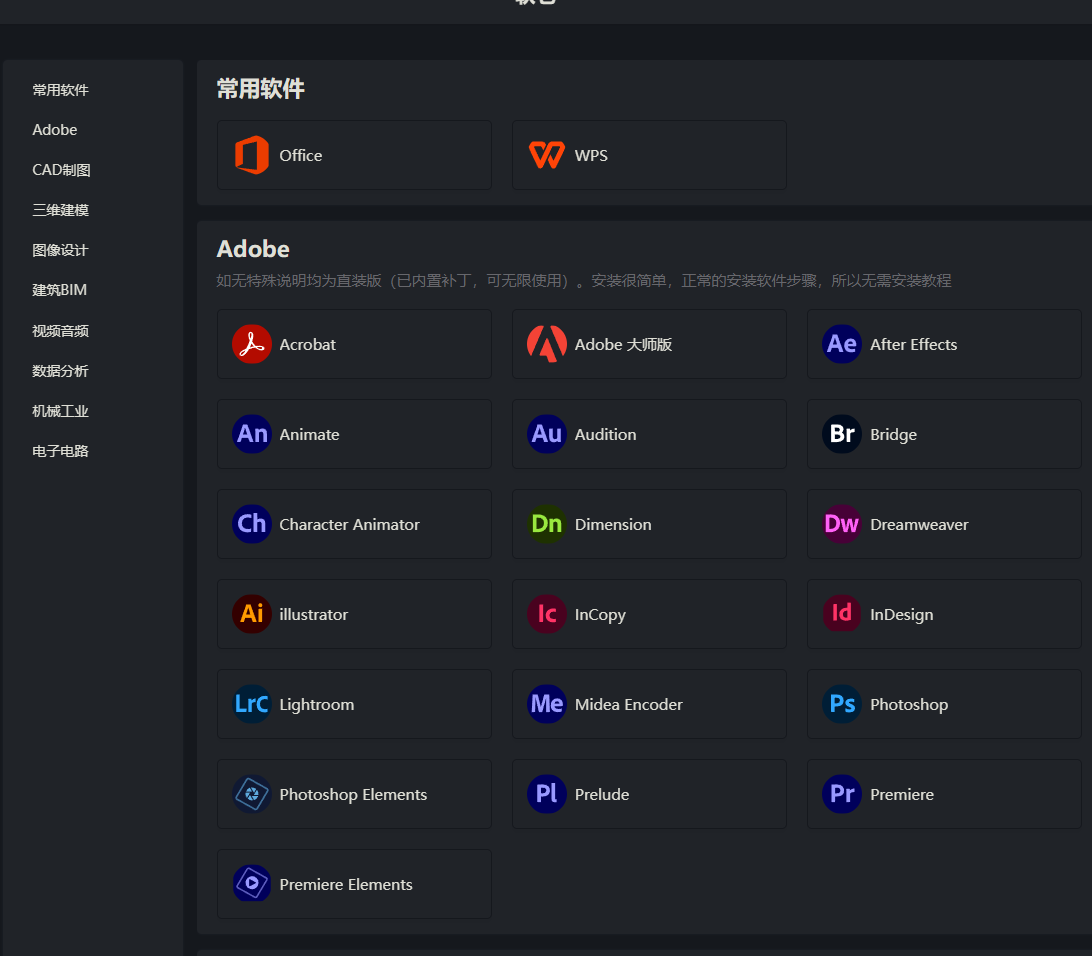
Task: Click the Prelude text label
Action: [x=602, y=794]
